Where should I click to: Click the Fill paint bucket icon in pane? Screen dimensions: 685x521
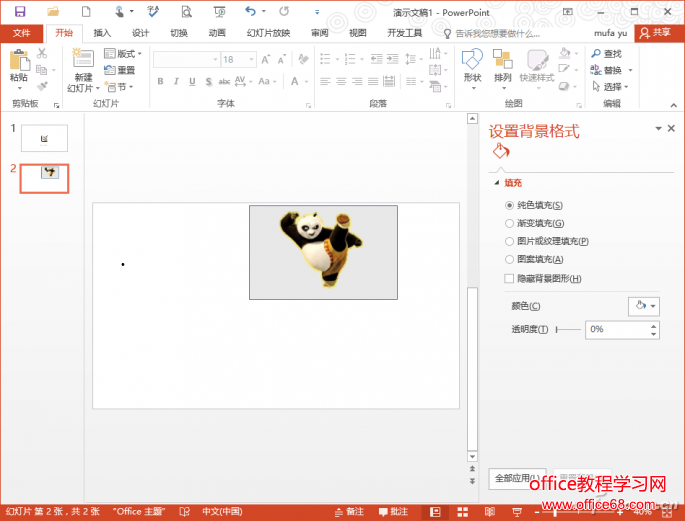coord(500,152)
